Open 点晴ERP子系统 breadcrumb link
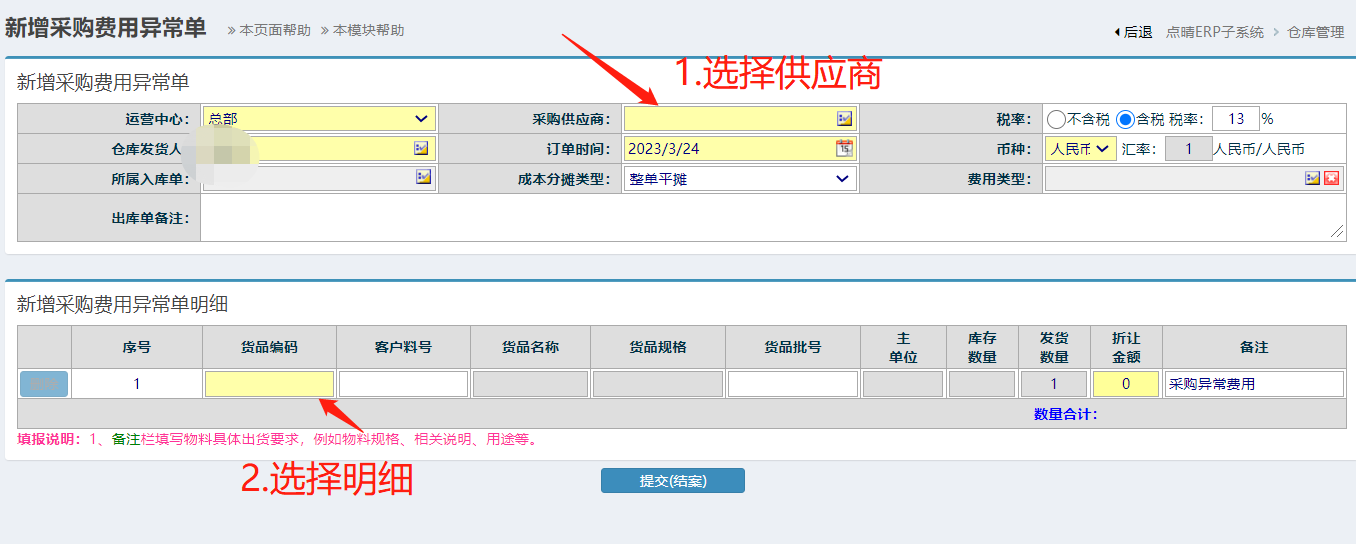The height and width of the screenshot is (544, 1356). point(1214,32)
